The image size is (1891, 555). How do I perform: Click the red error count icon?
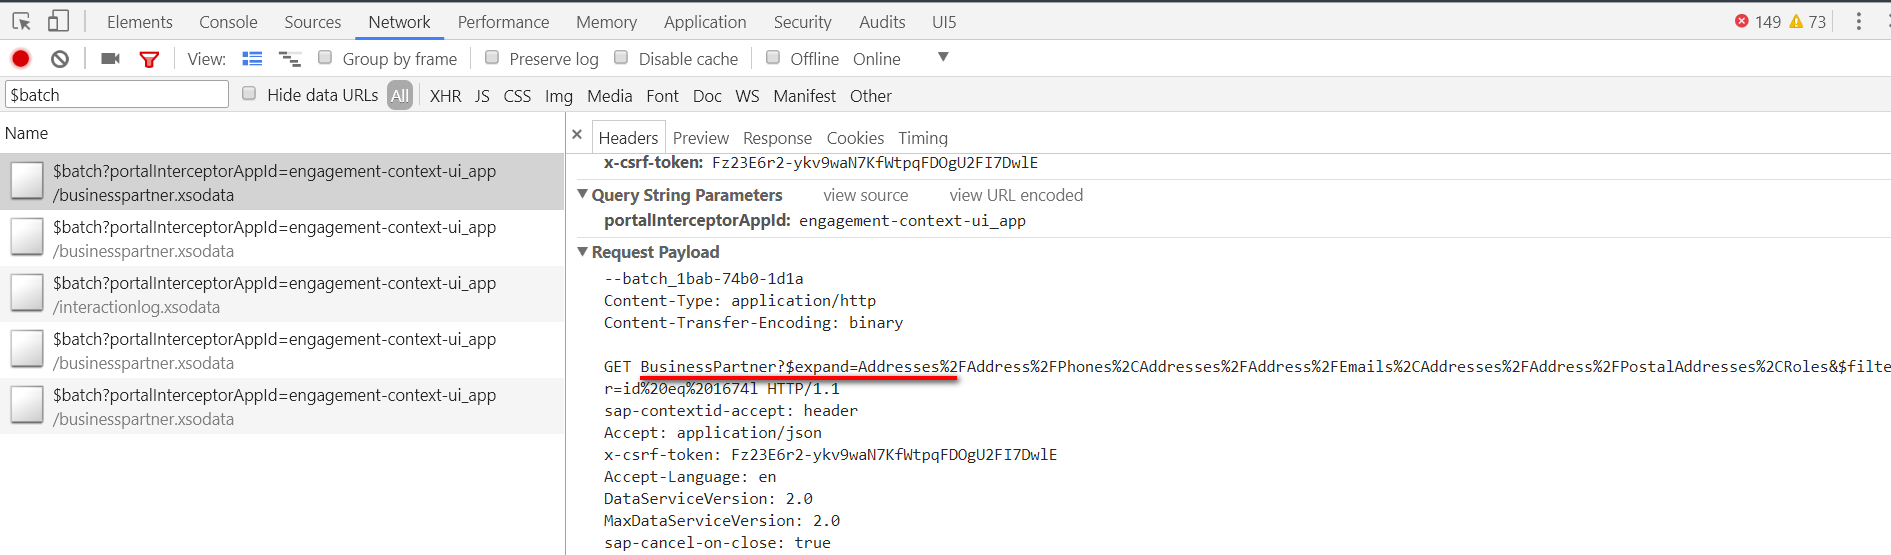click(1742, 21)
